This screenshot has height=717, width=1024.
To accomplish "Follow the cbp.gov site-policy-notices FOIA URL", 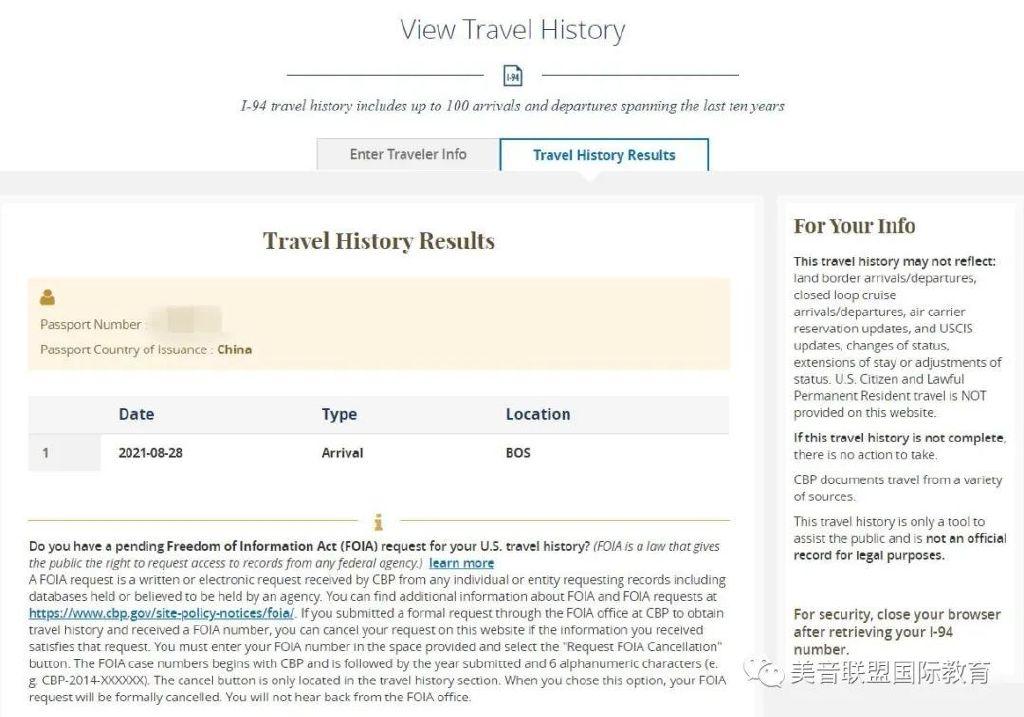I will [x=161, y=613].
